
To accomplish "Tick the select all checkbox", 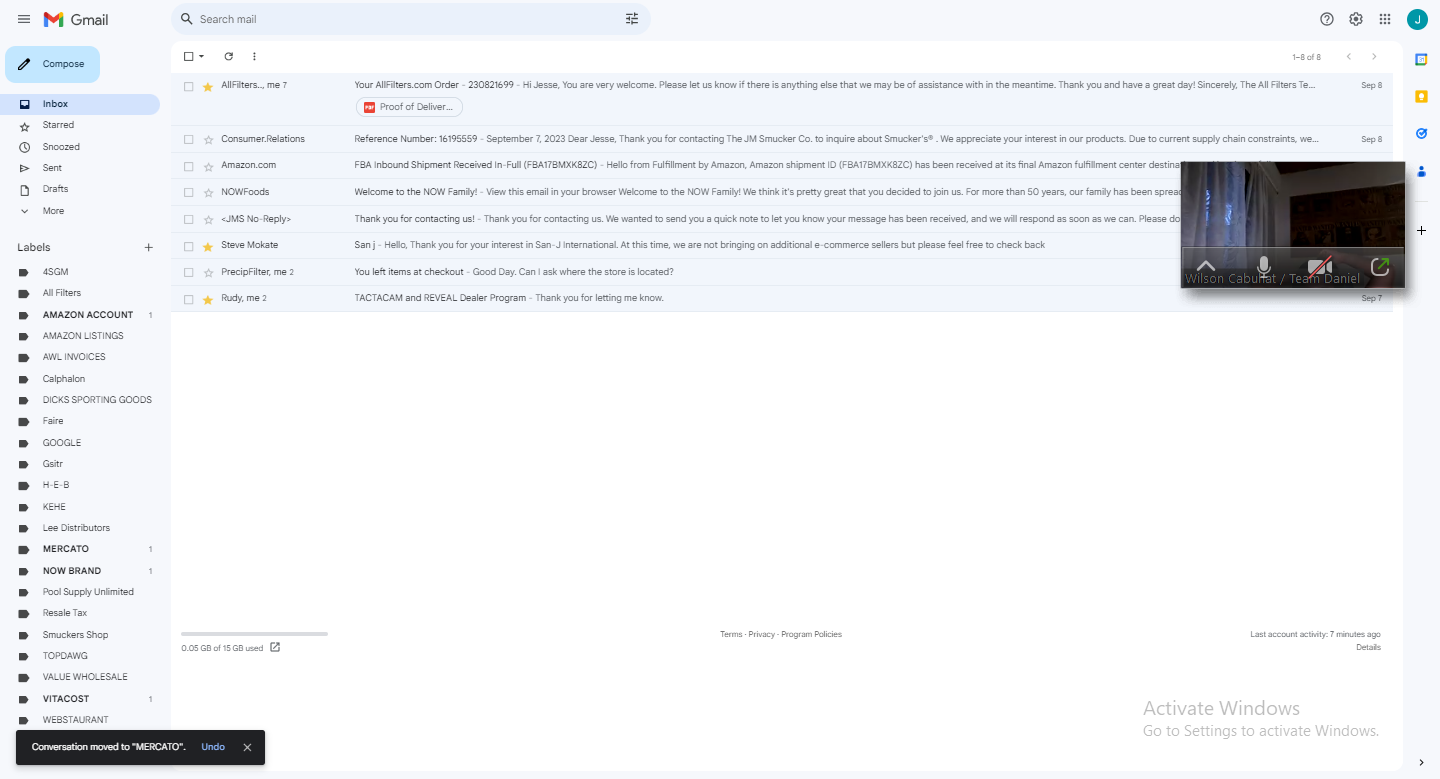I will coord(188,57).
